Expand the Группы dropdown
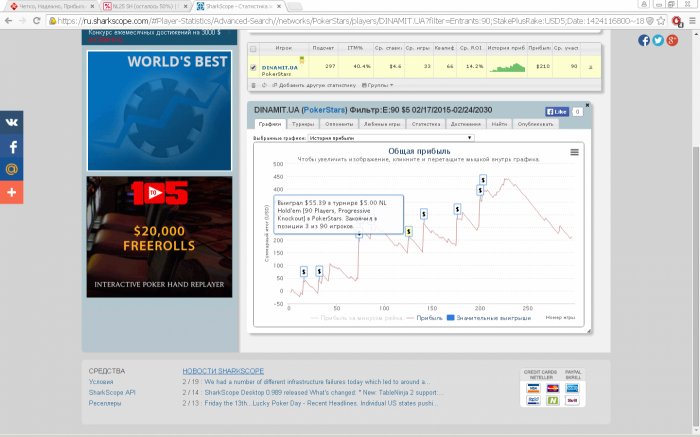The height and width of the screenshot is (437, 700). point(378,85)
